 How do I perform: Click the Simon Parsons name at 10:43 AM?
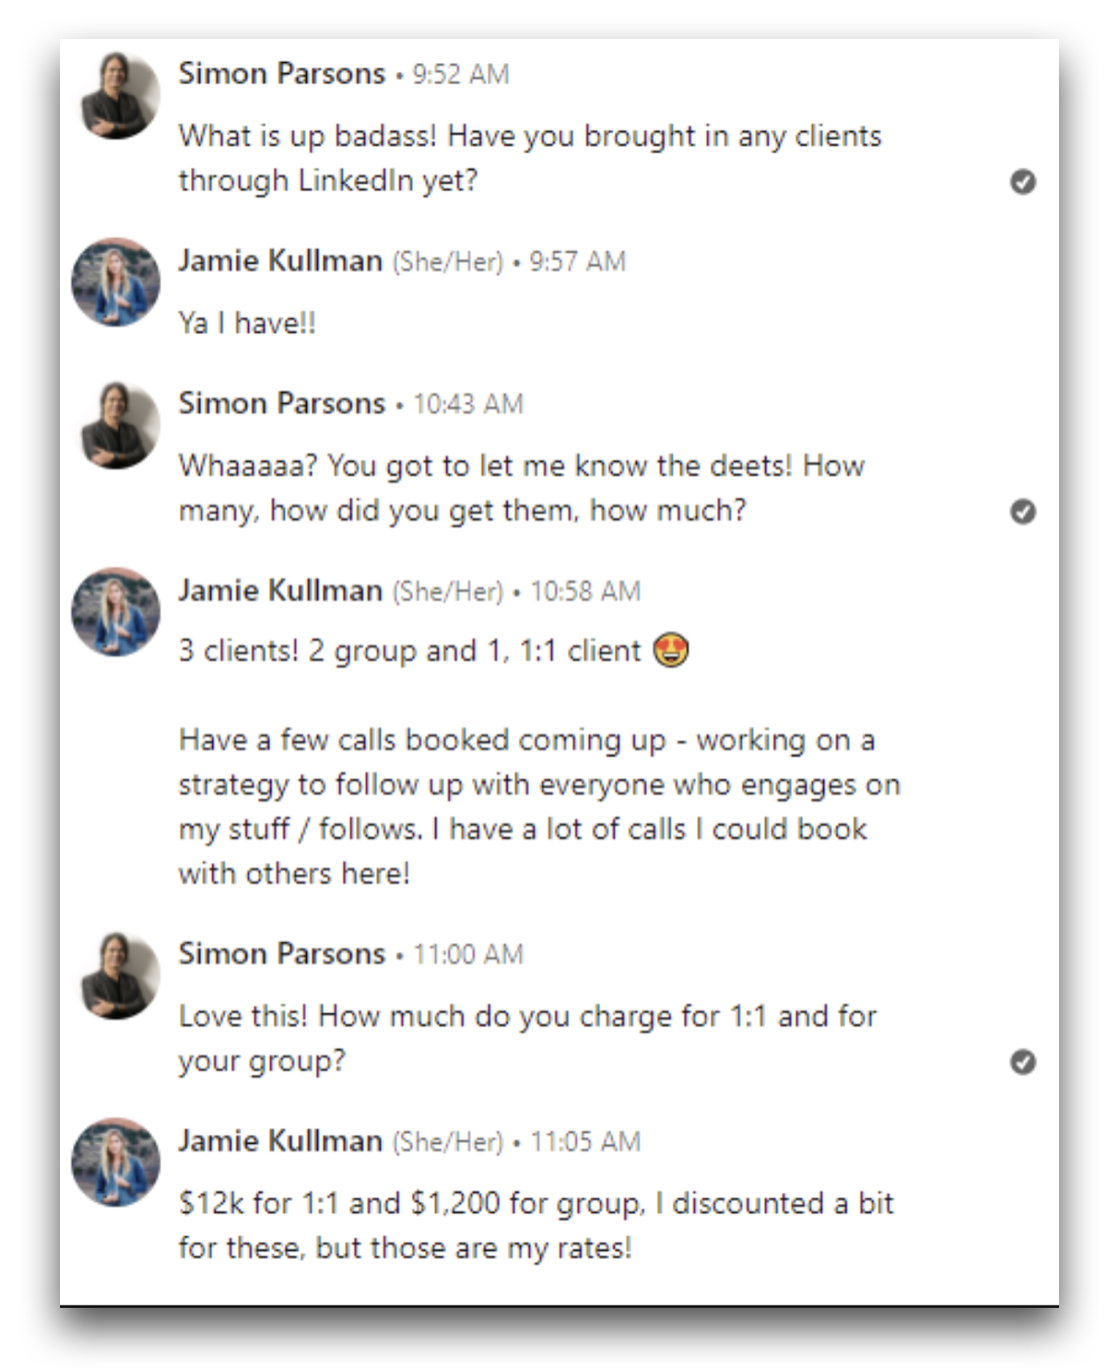tap(281, 404)
